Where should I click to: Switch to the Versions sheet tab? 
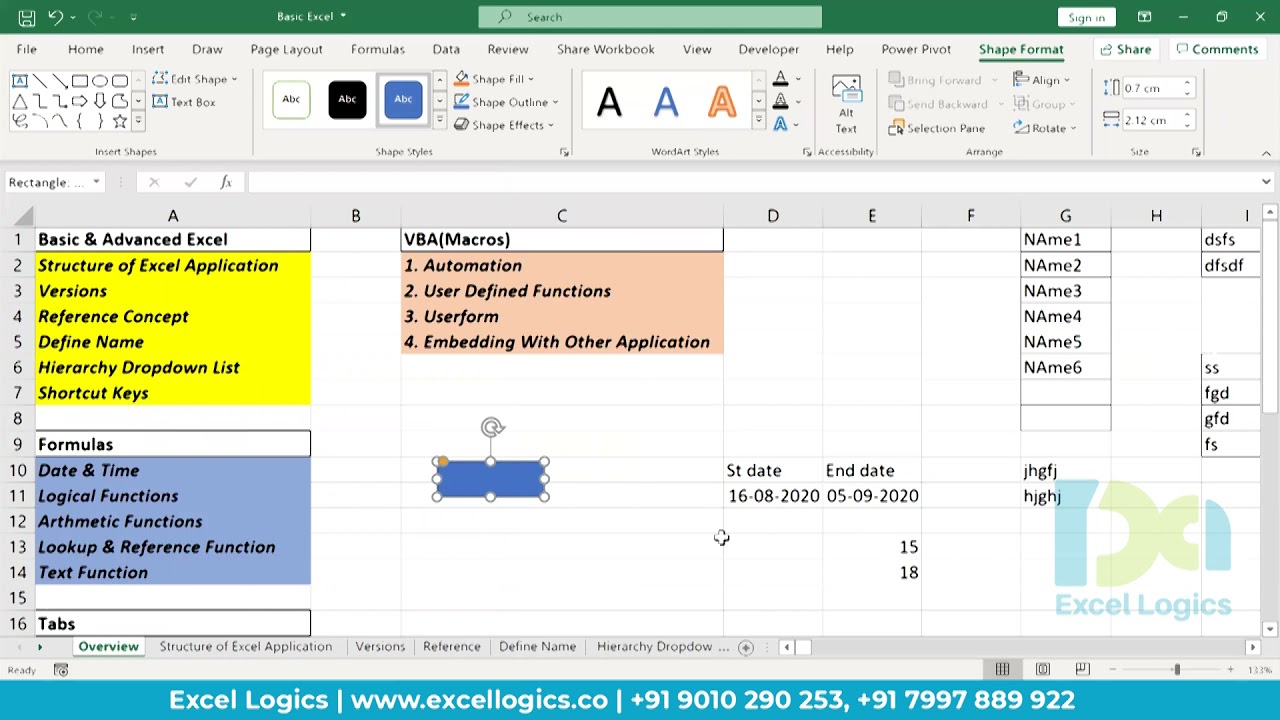pos(380,647)
